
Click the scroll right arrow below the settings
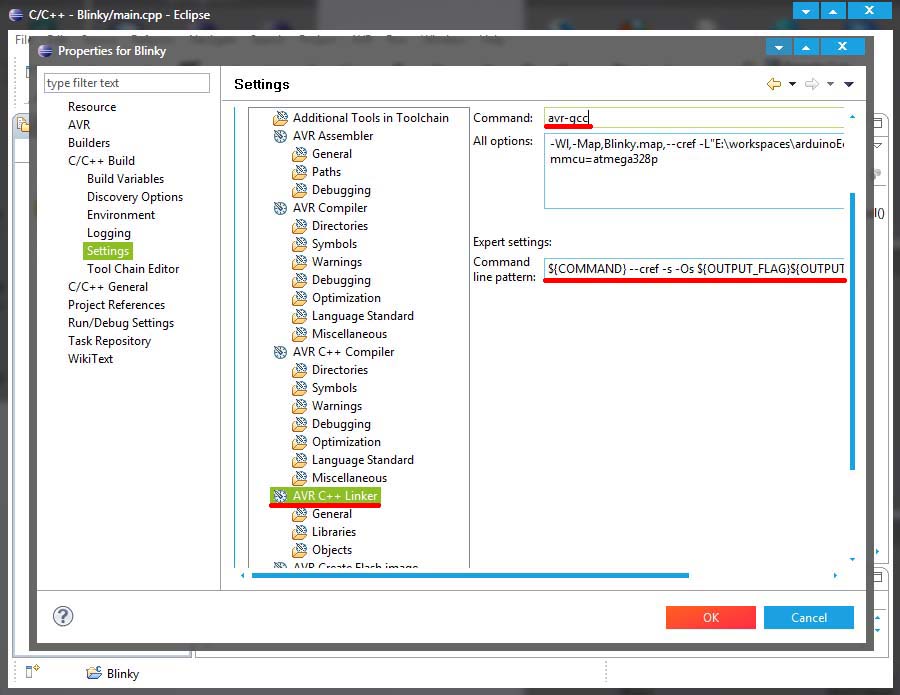point(835,575)
